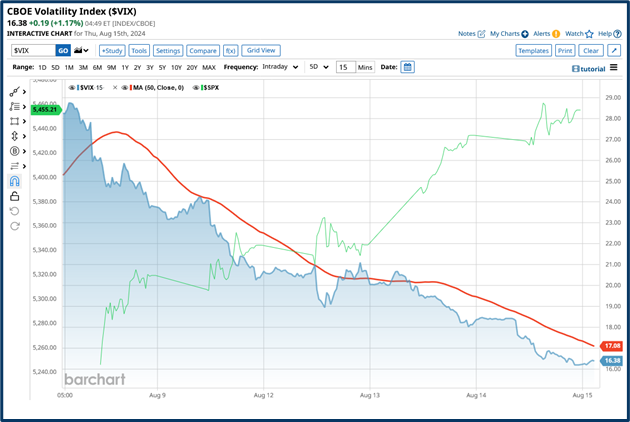Open the Settings button
Screen dimensions: 630x422
pyautogui.click(x=168, y=51)
